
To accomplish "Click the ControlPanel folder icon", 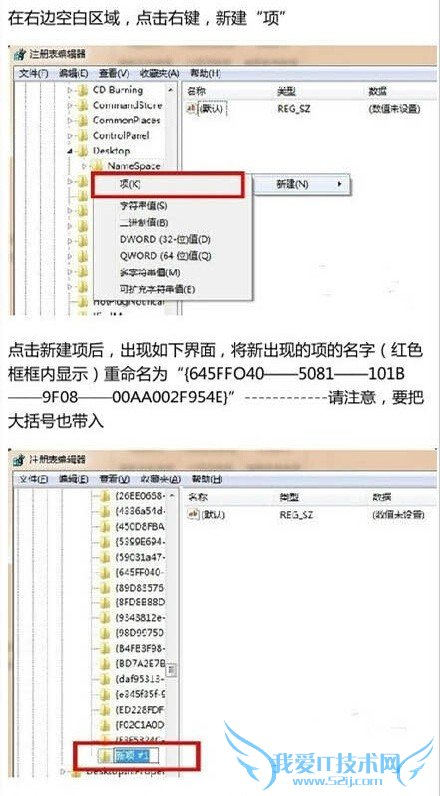I will click(x=83, y=136).
